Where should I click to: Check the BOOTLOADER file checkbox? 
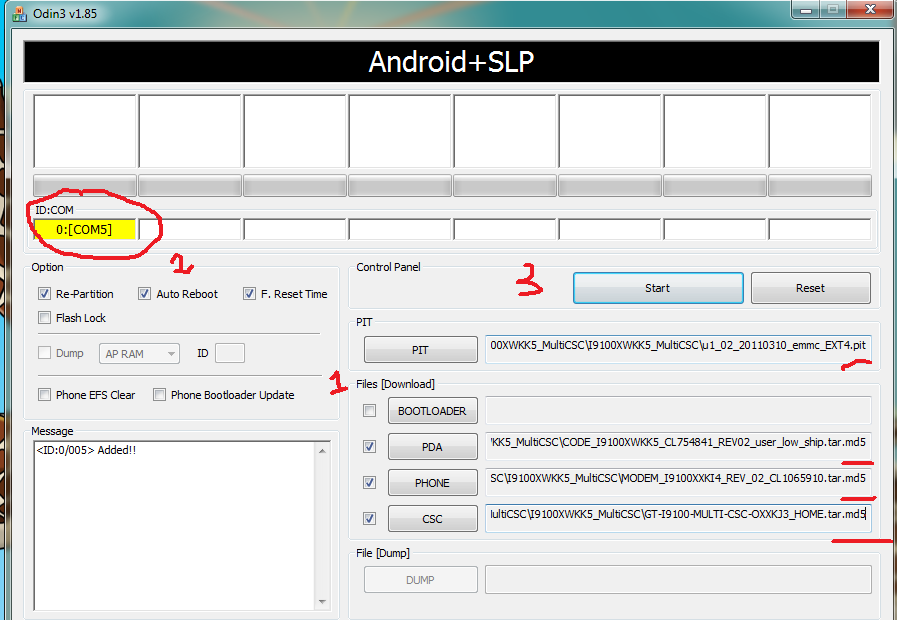pos(370,411)
